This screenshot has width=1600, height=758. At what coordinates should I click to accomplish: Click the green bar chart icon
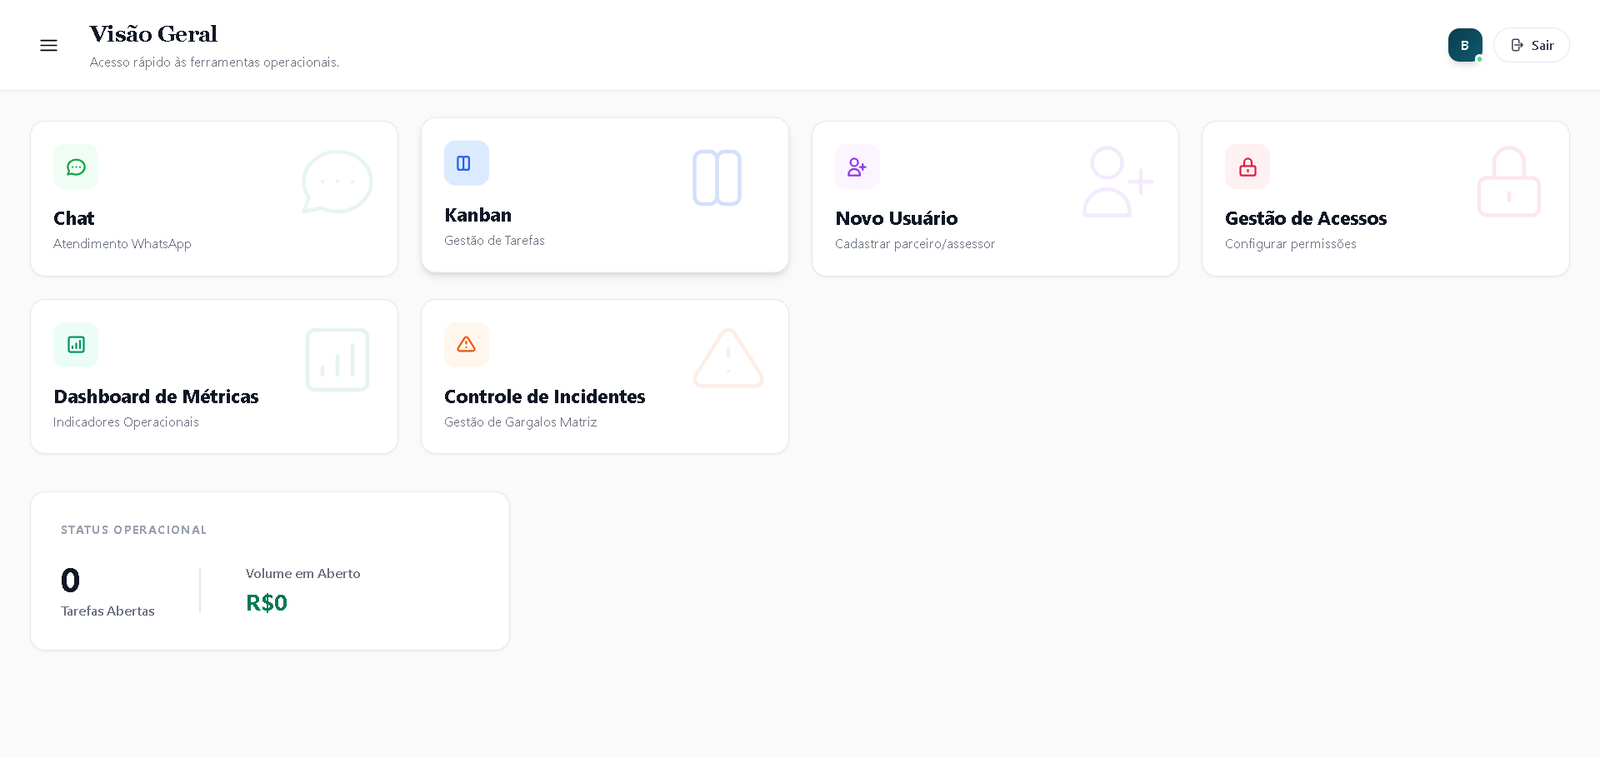point(76,345)
